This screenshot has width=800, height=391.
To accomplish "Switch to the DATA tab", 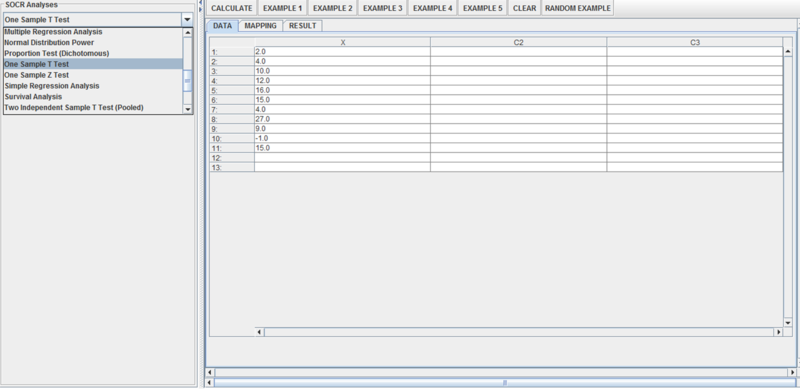I will (222, 26).
